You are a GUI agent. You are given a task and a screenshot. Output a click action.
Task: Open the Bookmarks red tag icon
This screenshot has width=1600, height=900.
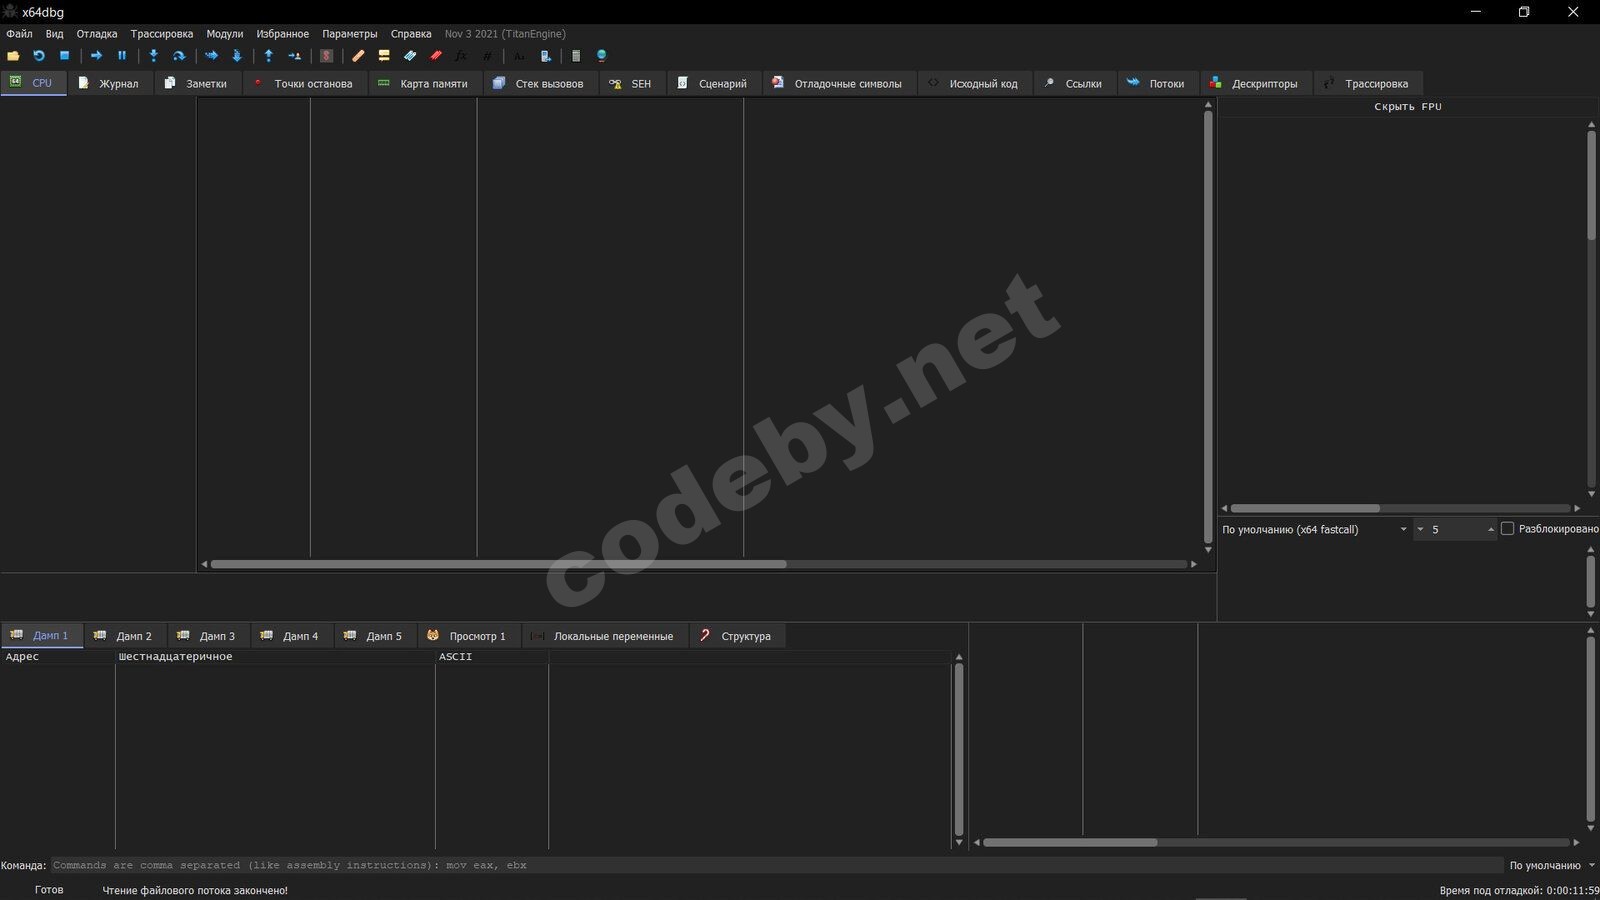tap(436, 56)
